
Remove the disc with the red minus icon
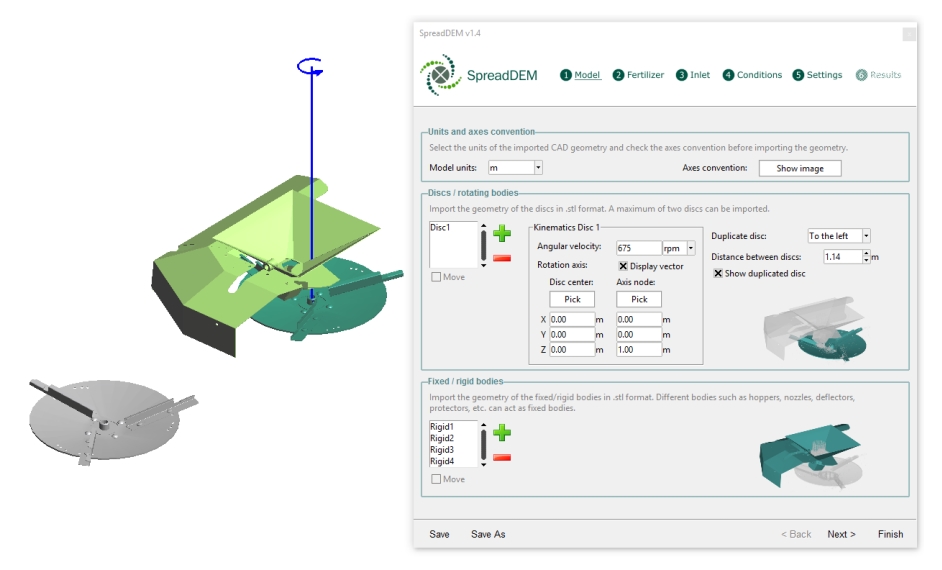(x=502, y=258)
